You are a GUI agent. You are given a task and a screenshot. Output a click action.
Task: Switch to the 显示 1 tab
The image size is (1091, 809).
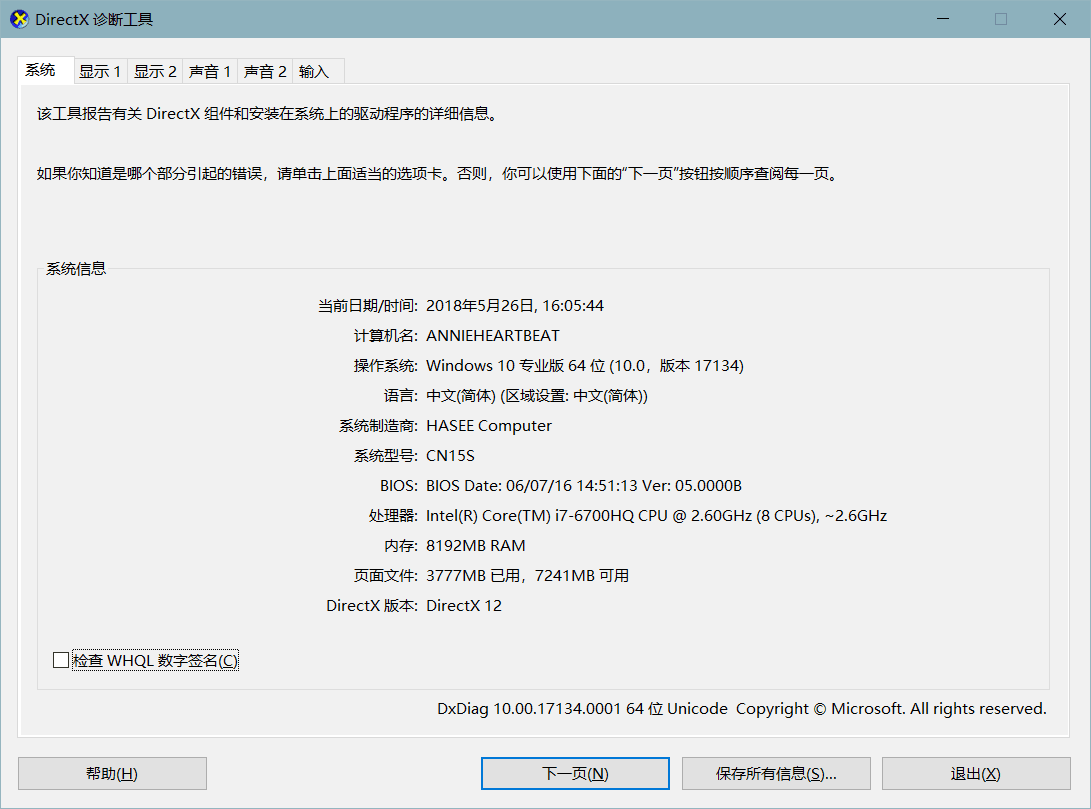coord(100,71)
